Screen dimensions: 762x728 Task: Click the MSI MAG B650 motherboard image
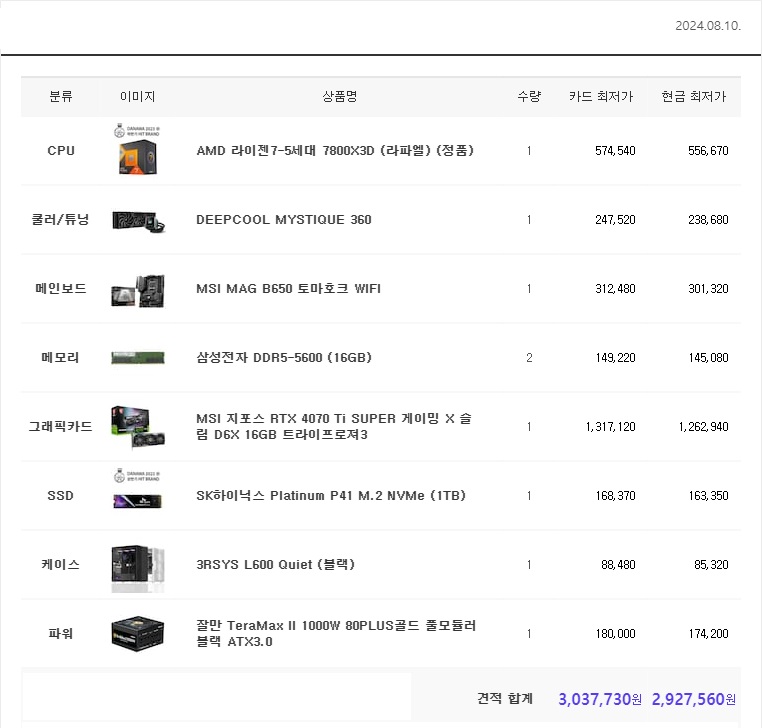coord(138,291)
